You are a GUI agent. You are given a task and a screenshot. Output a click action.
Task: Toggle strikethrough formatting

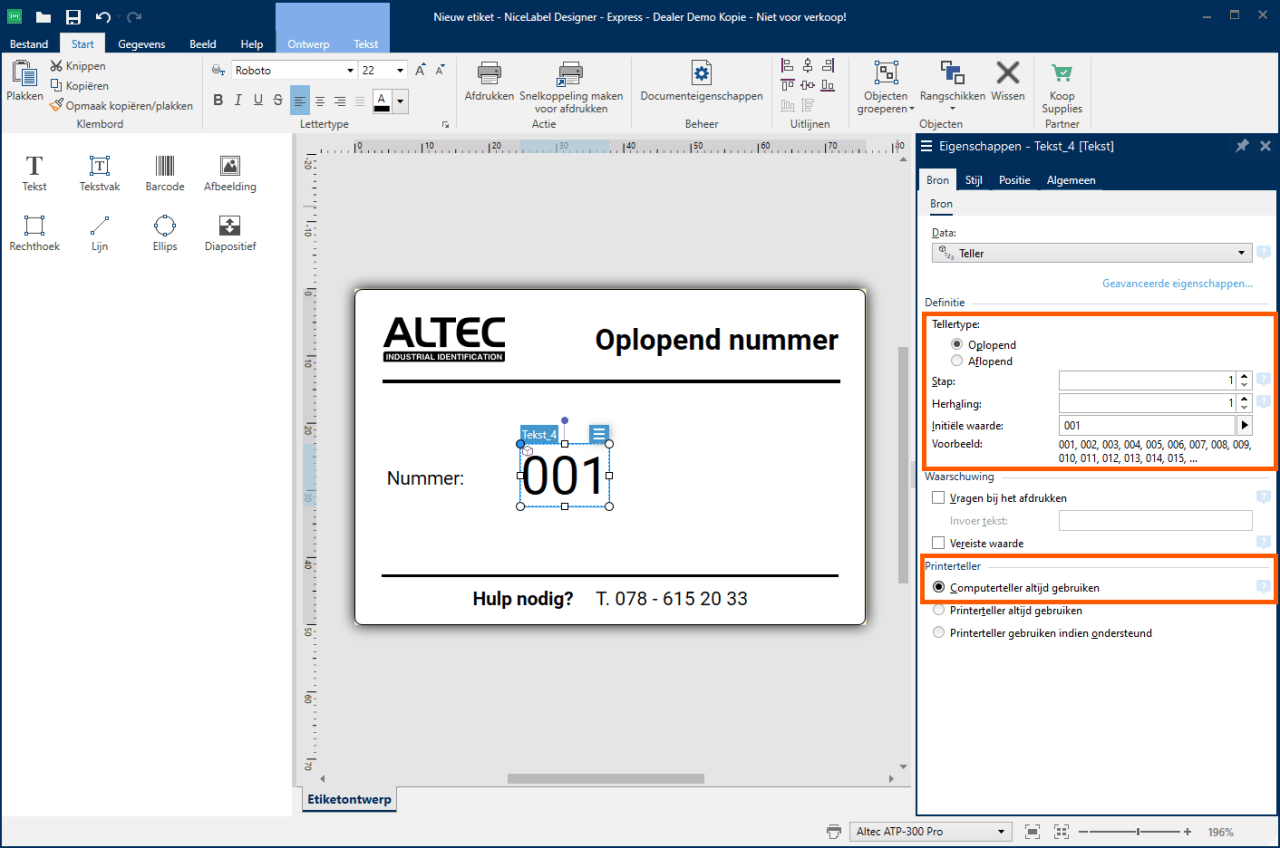pos(278,100)
